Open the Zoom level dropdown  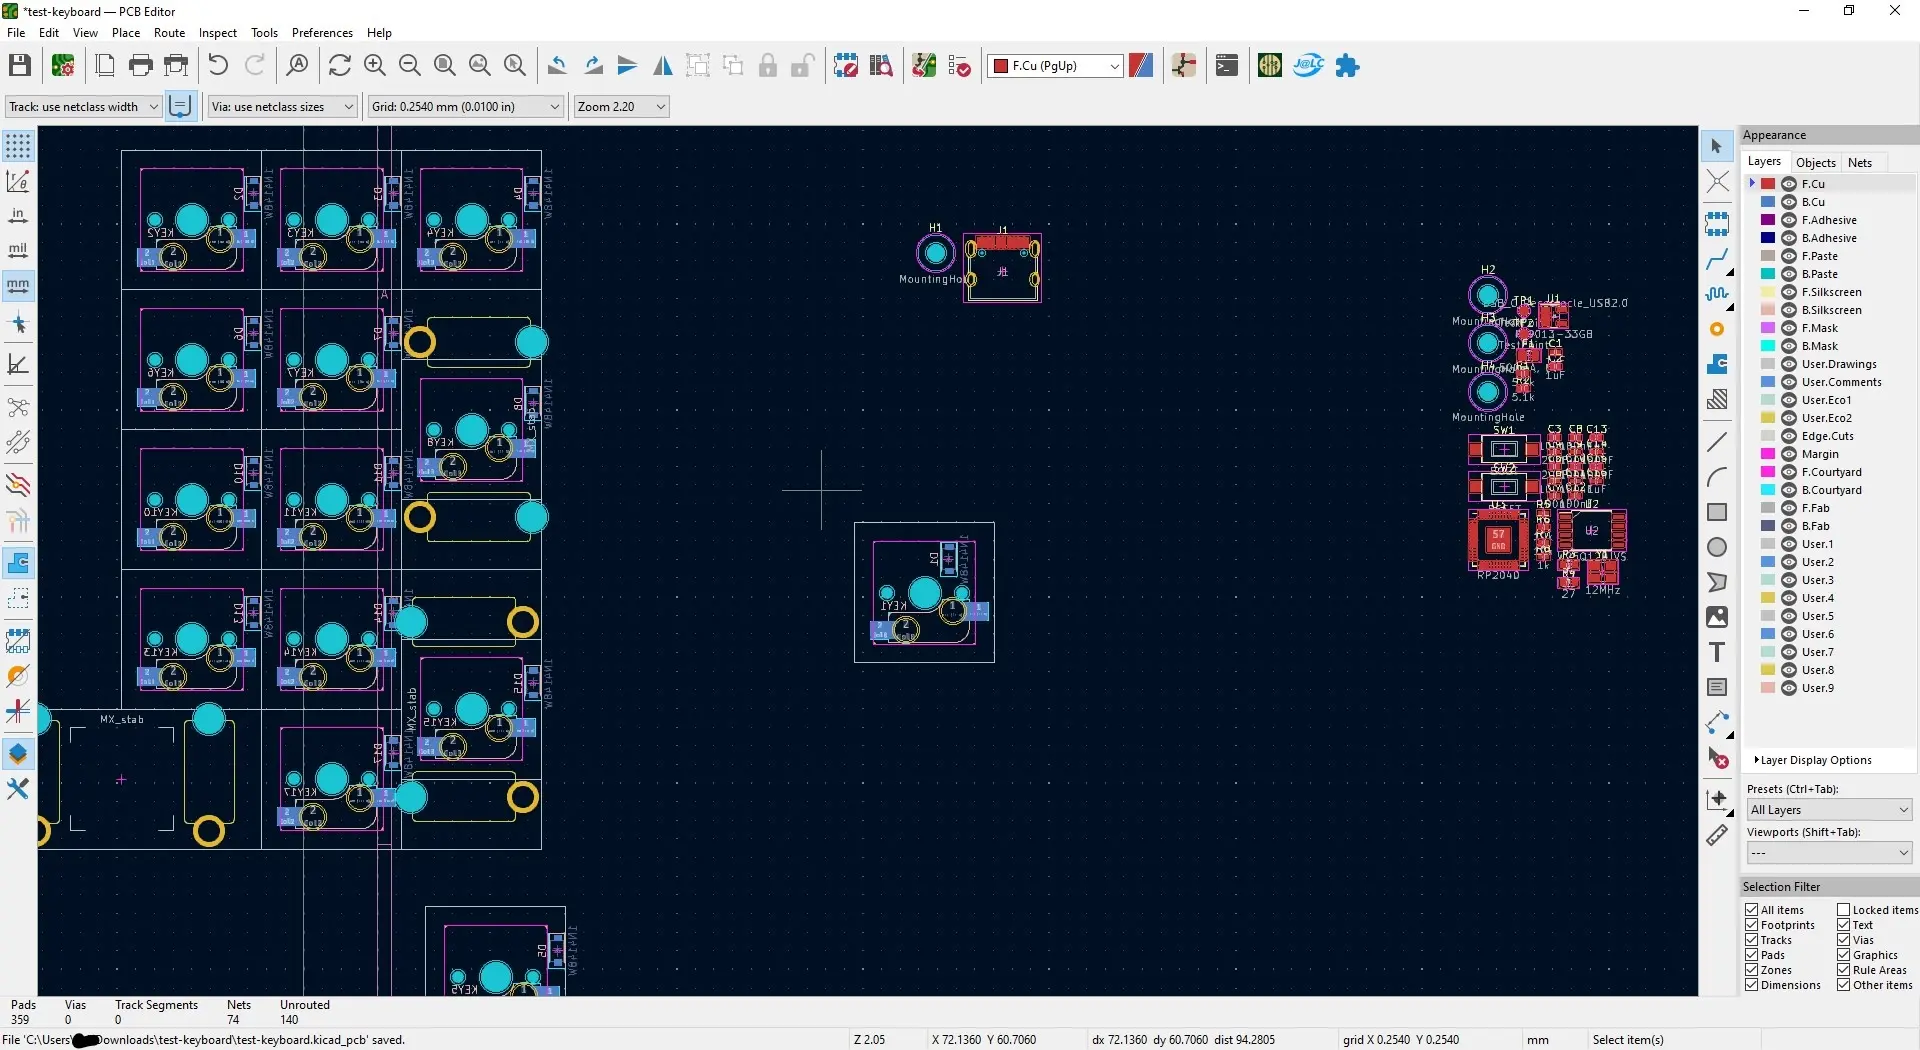(621, 107)
